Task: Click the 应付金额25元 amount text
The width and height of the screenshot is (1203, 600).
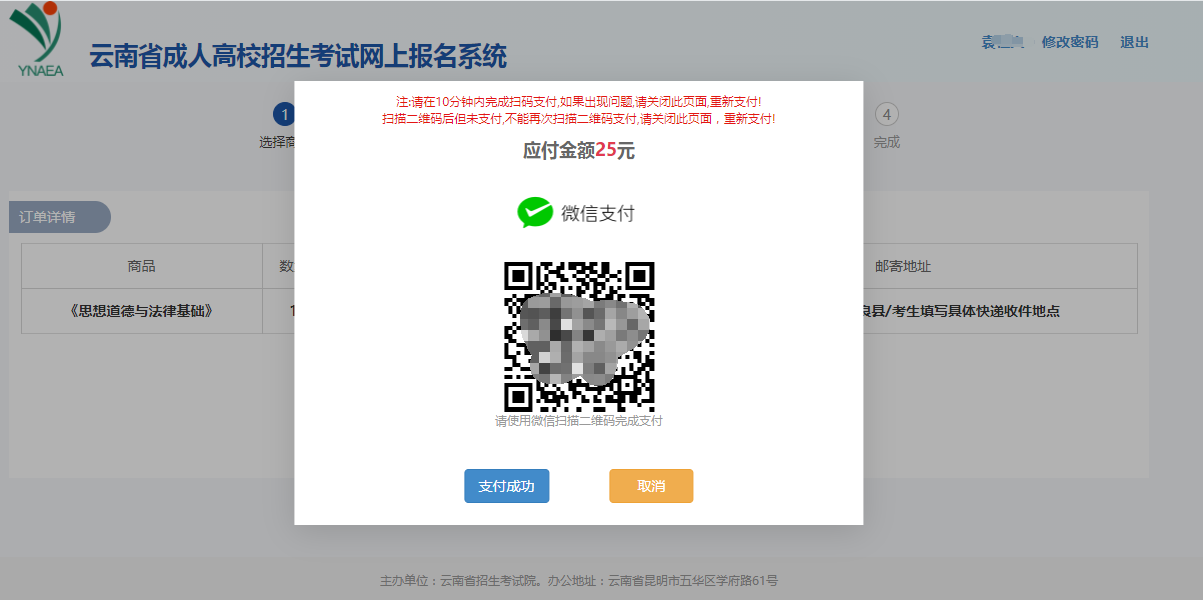Action: coord(577,147)
